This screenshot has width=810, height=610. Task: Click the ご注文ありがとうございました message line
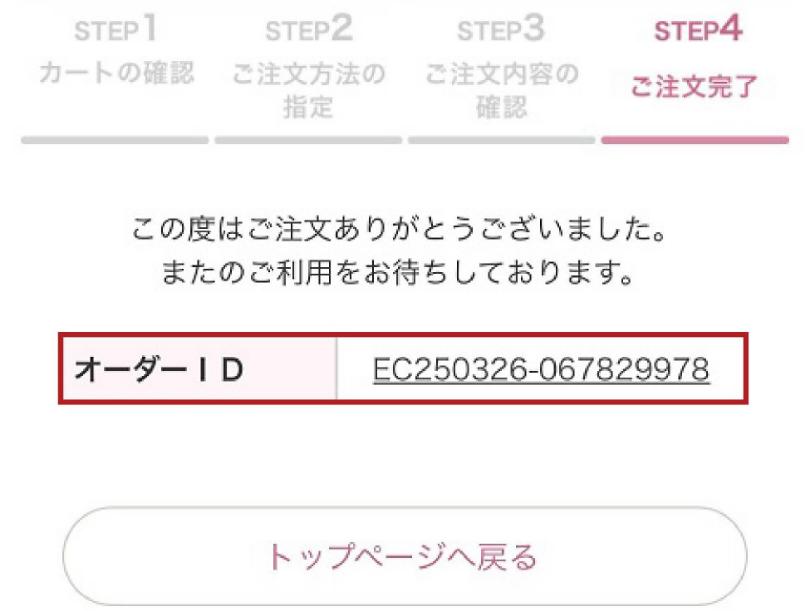tap(400, 232)
